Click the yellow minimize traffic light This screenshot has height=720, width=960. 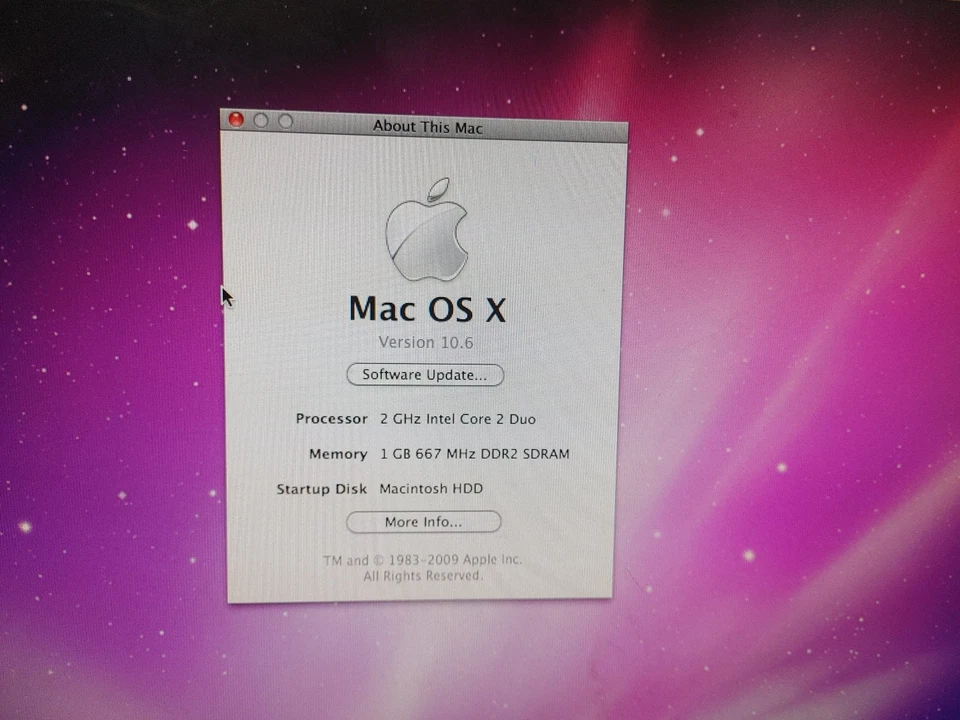(260, 119)
